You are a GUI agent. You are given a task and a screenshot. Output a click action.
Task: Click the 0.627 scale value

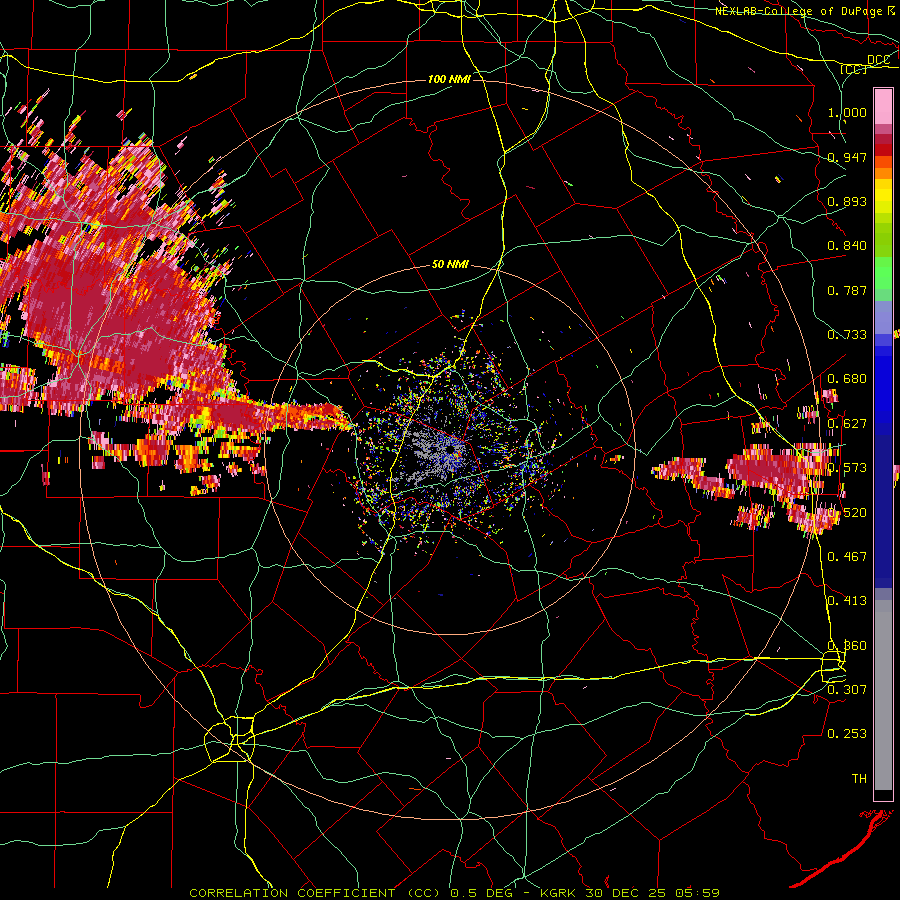pyautogui.click(x=847, y=424)
